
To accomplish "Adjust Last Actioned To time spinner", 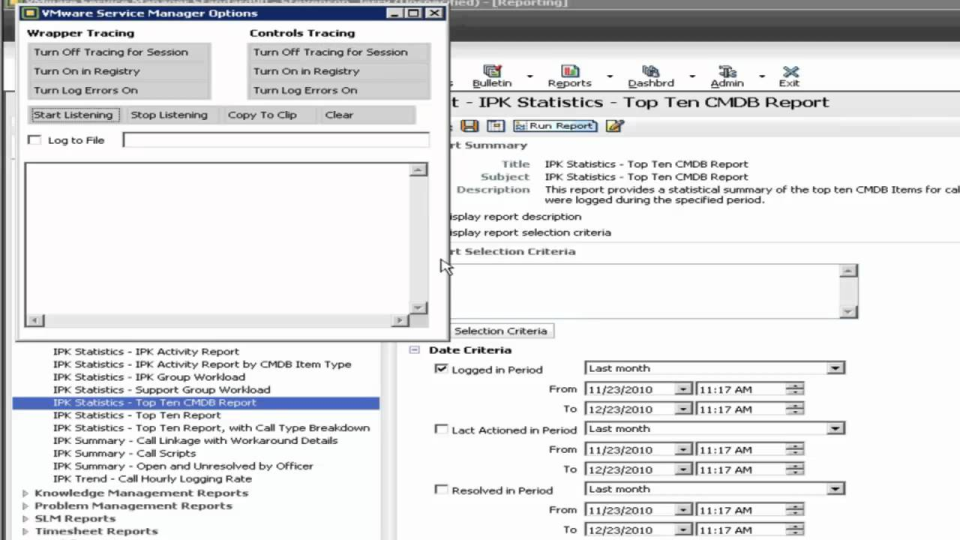I will (795, 470).
